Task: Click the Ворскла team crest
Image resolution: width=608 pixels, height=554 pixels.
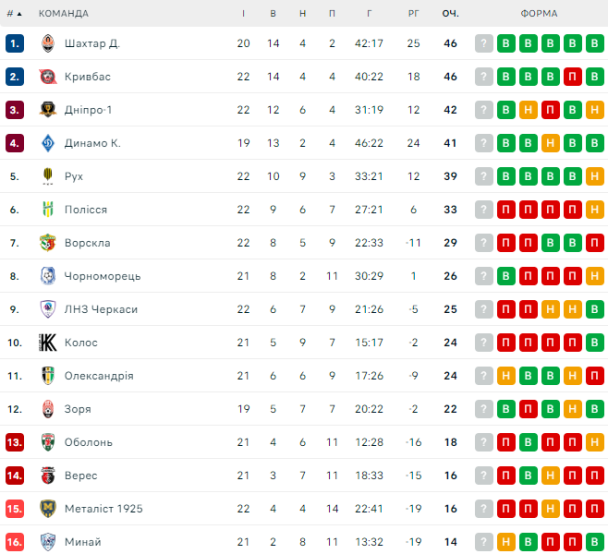Action: [48, 243]
